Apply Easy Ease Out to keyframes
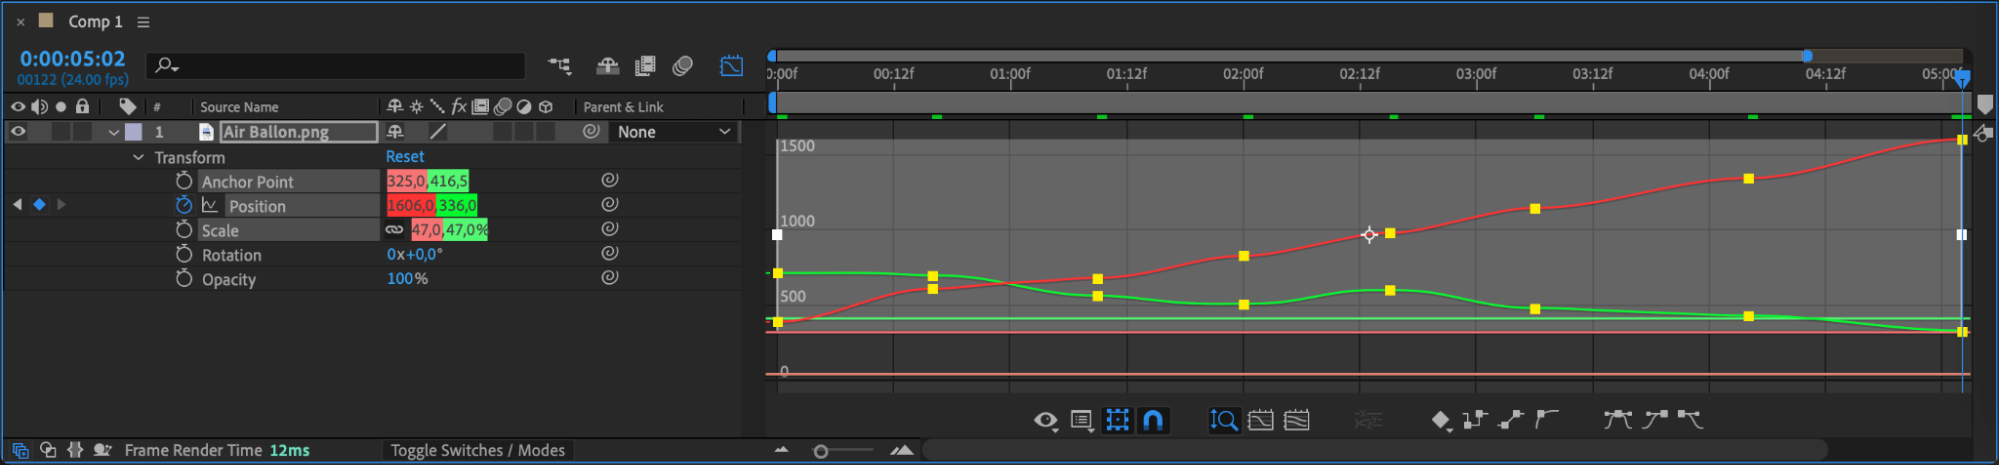This screenshot has height=465, width=1999. click(1691, 420)
